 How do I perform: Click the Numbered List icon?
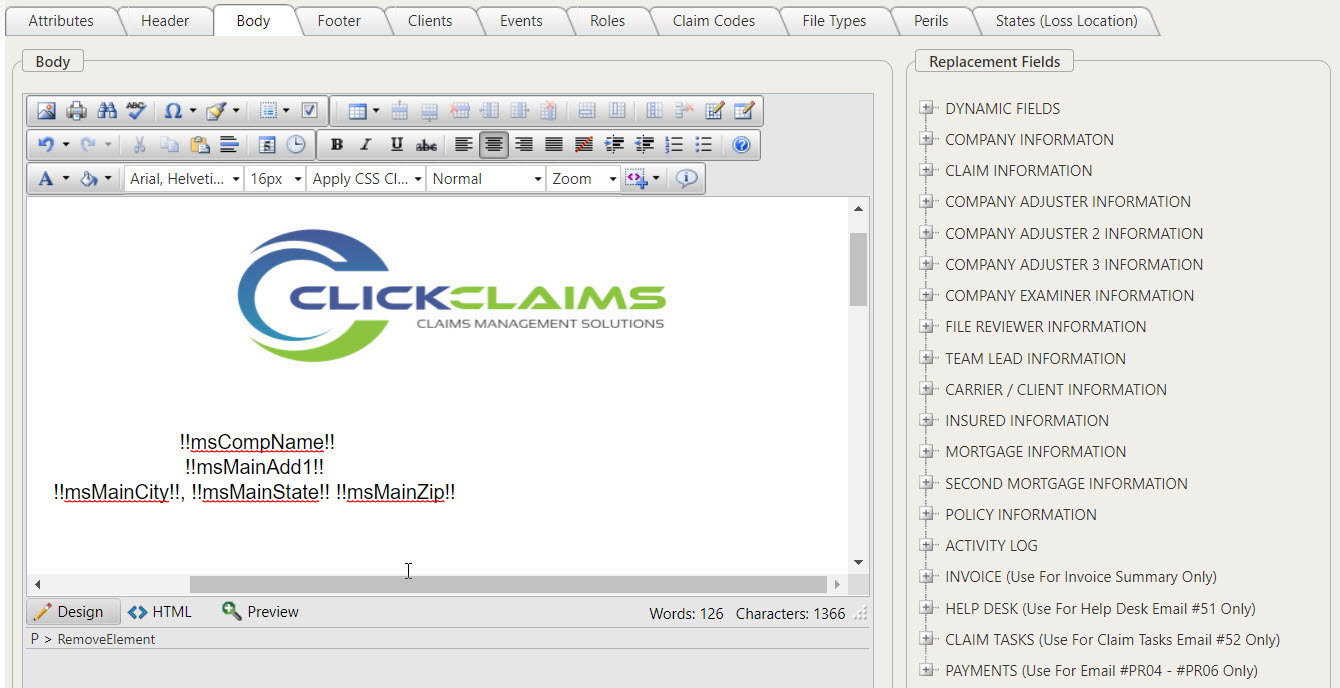(x=674, y=145)
